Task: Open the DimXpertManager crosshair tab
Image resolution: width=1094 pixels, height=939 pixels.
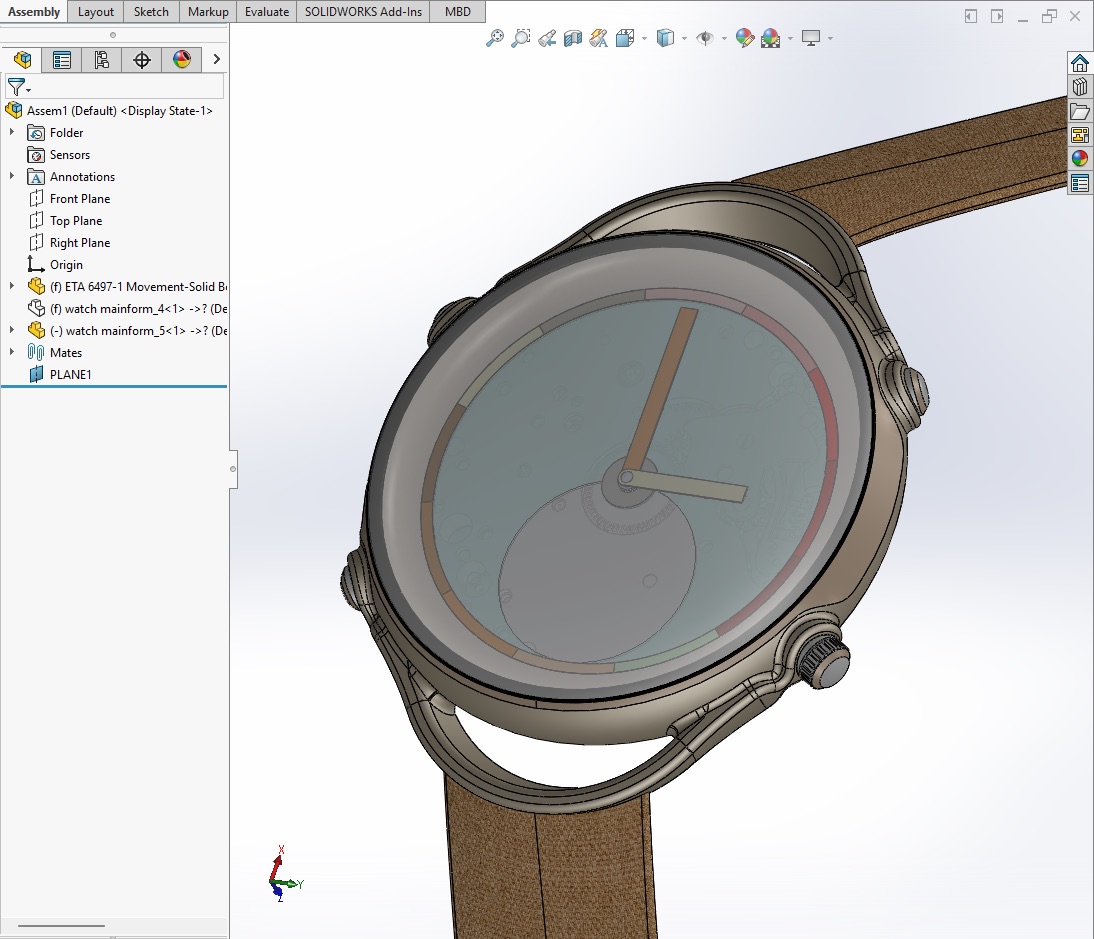Action: coord(142,60)
